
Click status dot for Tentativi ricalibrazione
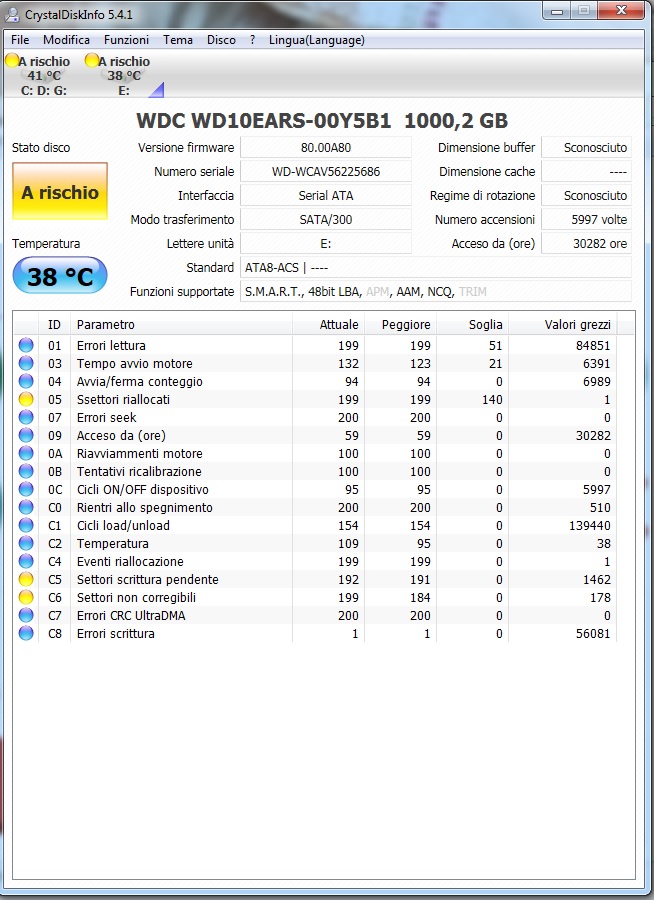point(26,471)
